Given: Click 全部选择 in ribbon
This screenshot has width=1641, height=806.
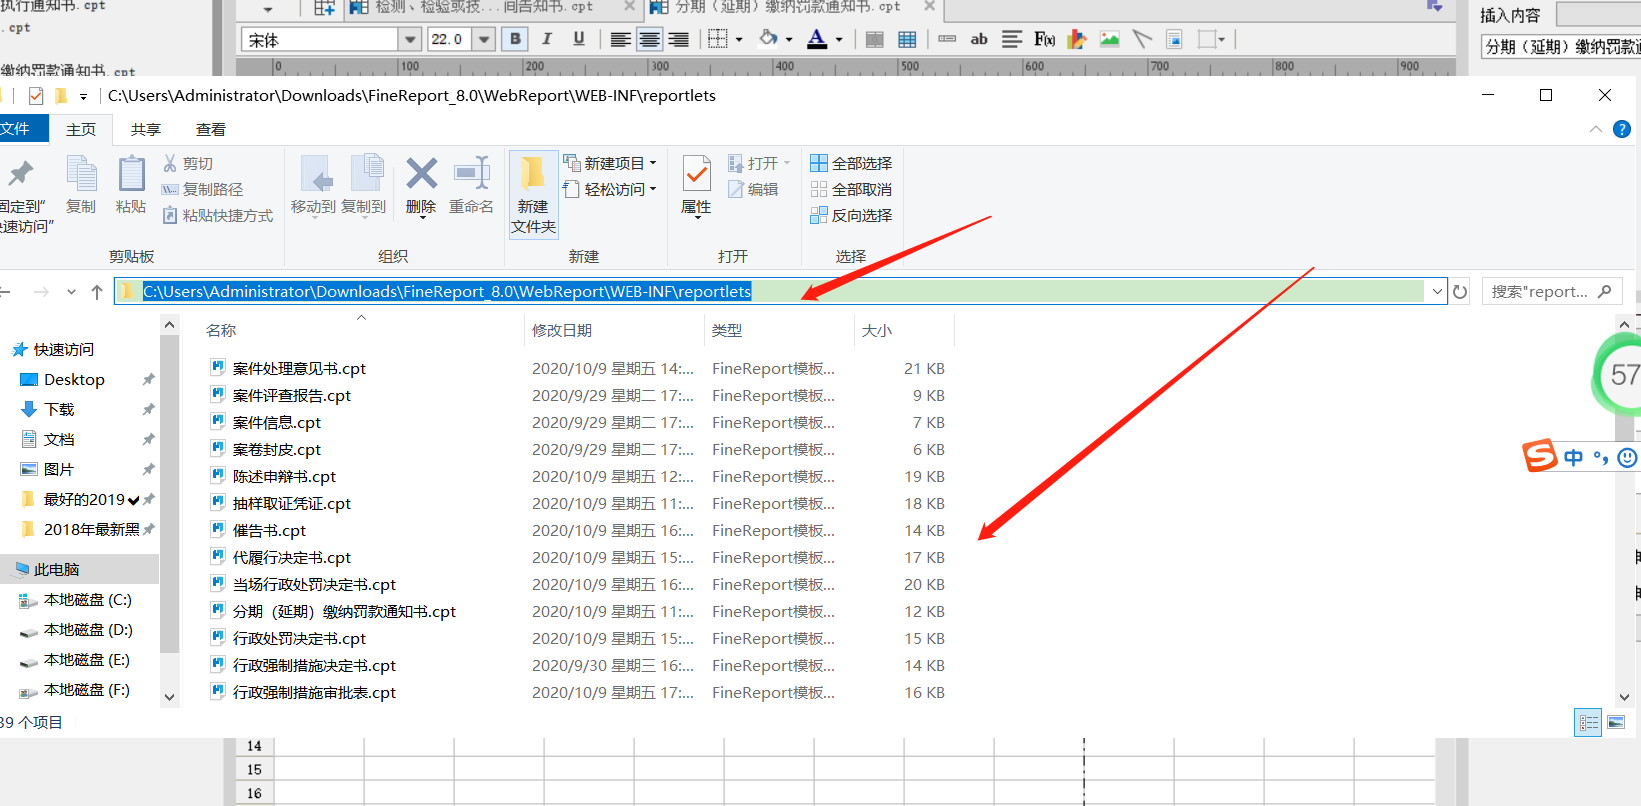Looking at the screenshot, I should [851, 163].
